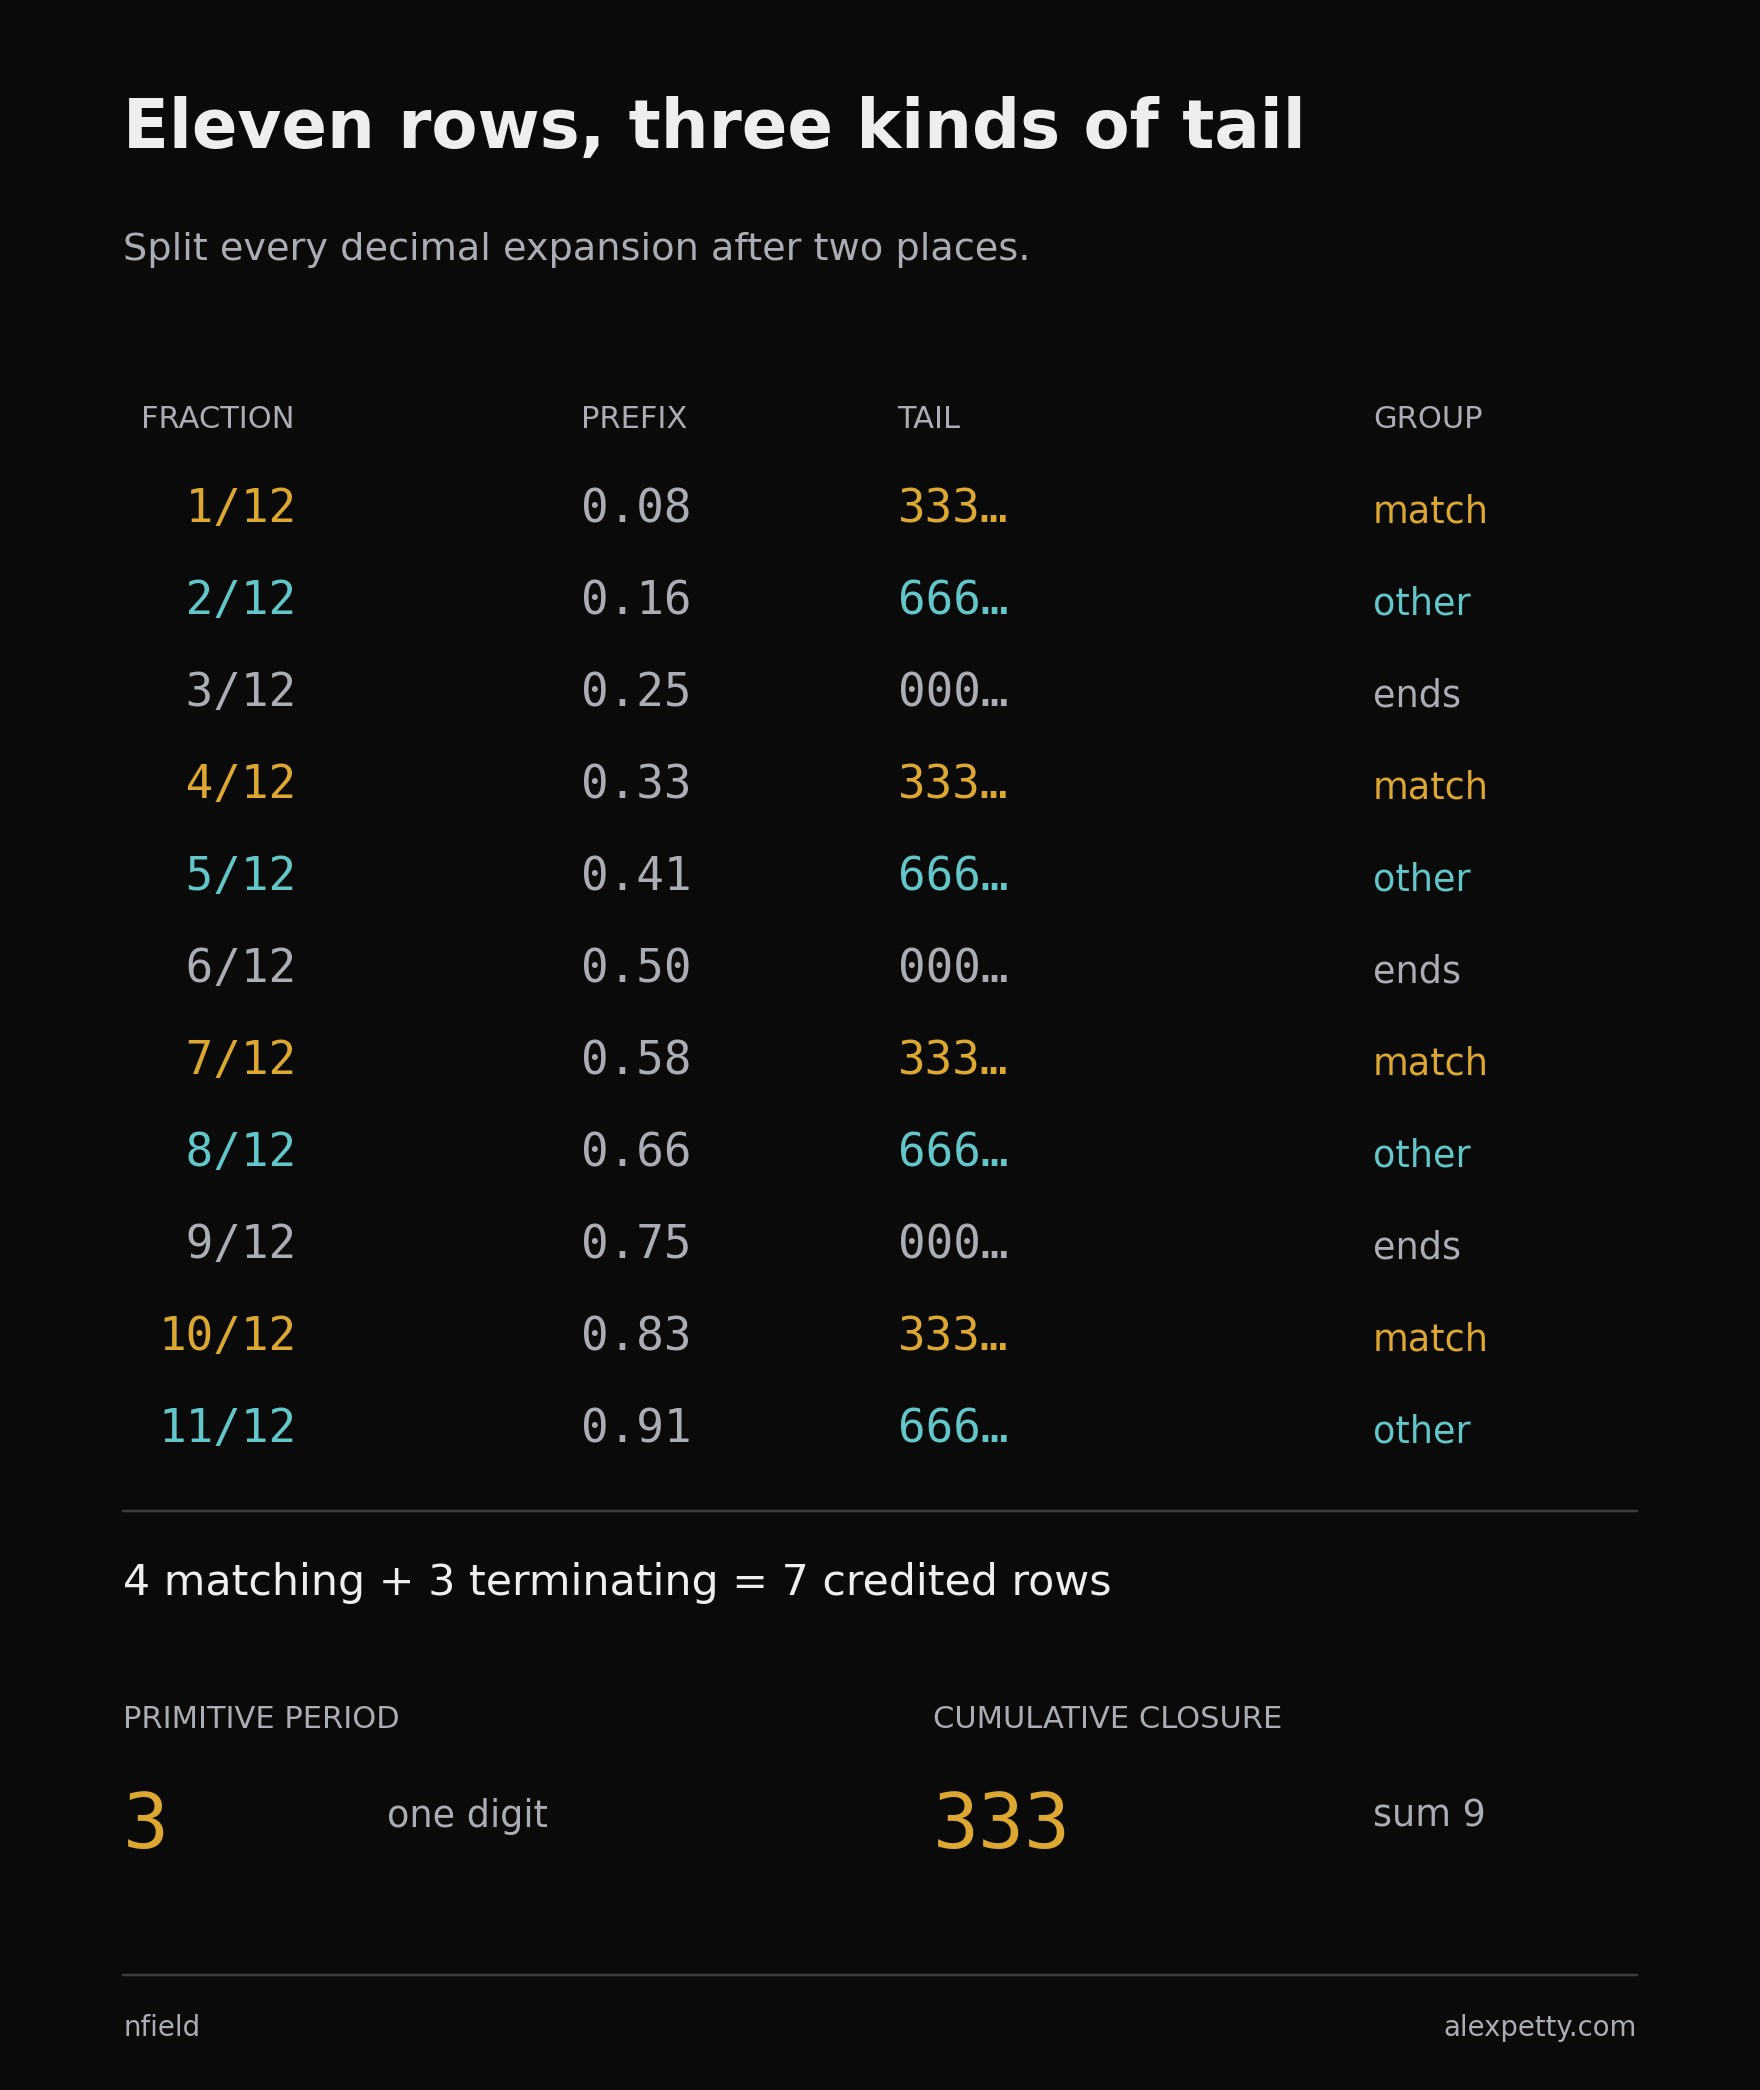Click the cumulative closure value 333
Screen dimensions: 1760x2090
pos(1001,1822)
